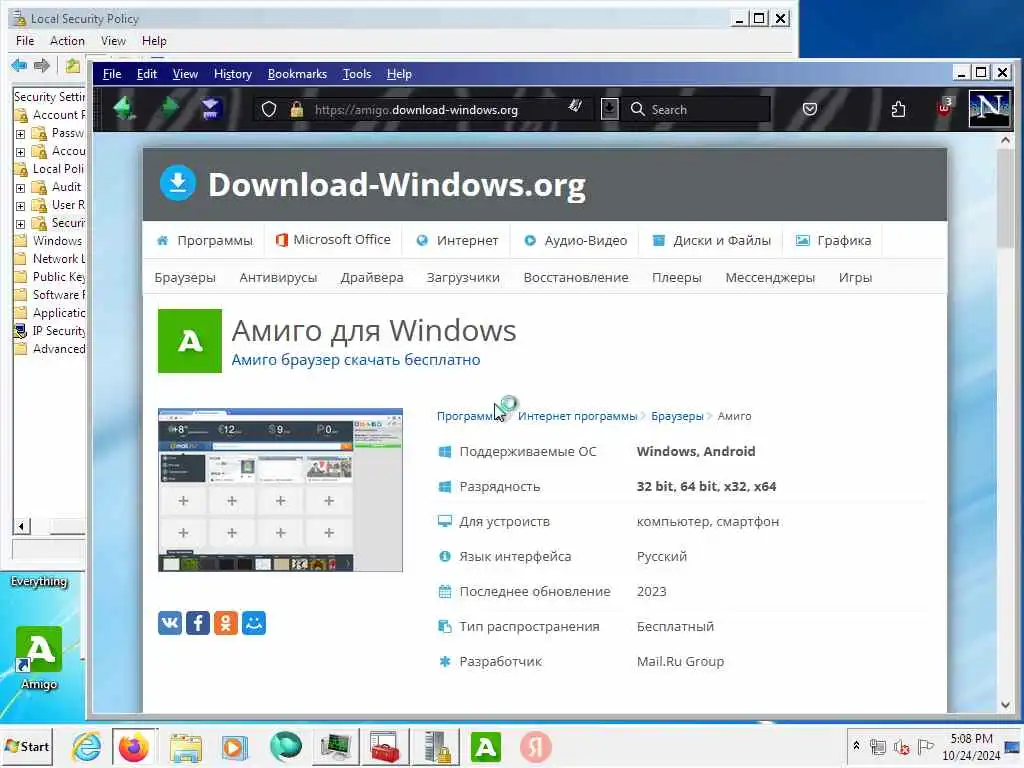The height and width of the screenshot is (768, 1024).
Task: Open the Графика category
Action: coord(833,240)
